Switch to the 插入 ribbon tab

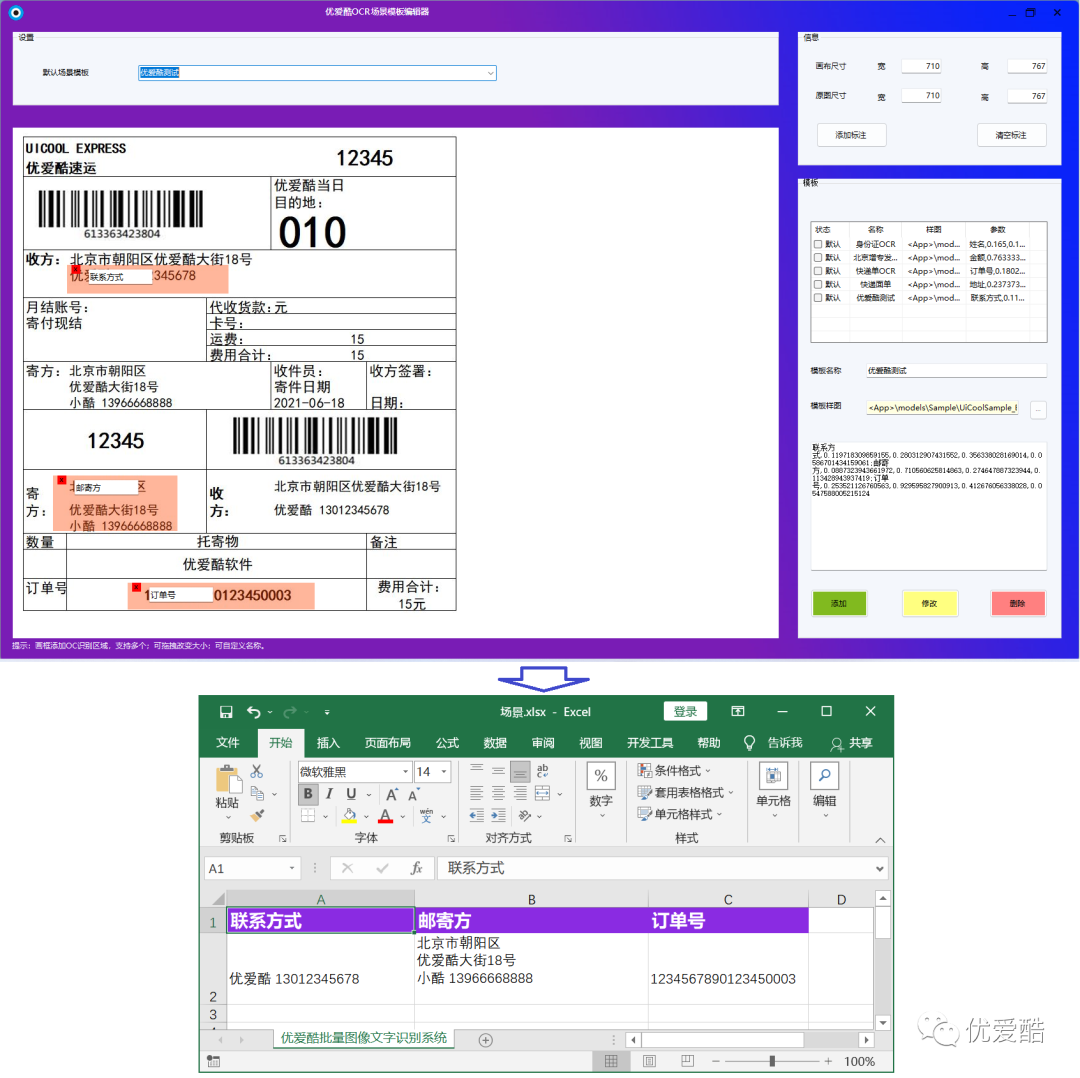(328, 743)
